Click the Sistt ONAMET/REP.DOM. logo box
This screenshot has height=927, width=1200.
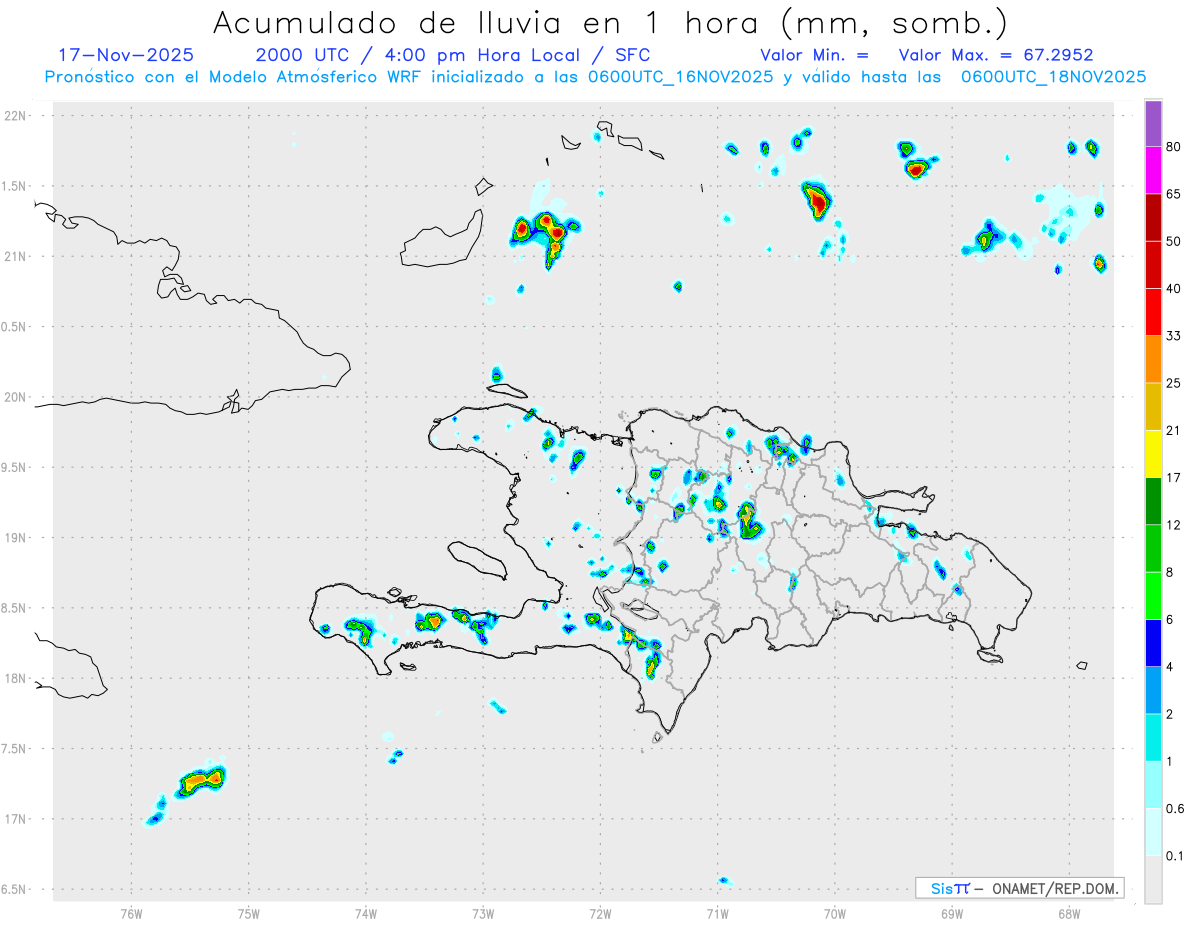1019,888
